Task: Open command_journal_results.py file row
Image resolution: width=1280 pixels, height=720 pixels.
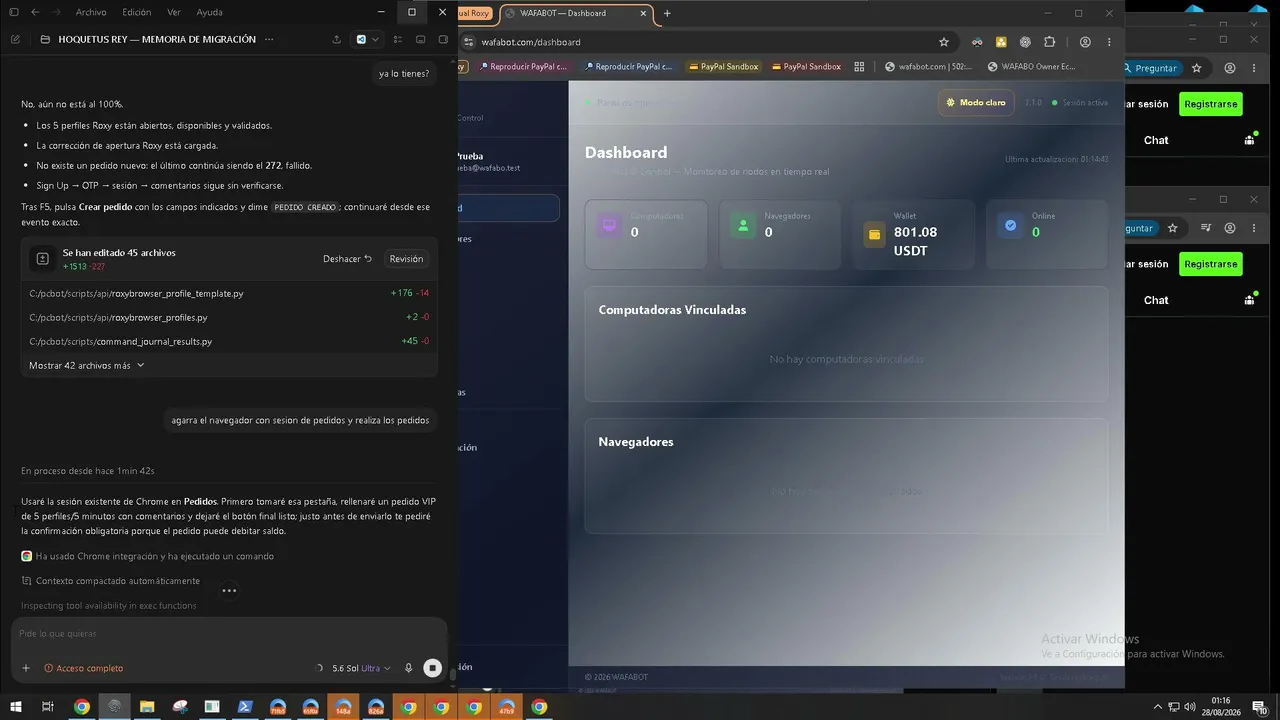Action: 229,341
